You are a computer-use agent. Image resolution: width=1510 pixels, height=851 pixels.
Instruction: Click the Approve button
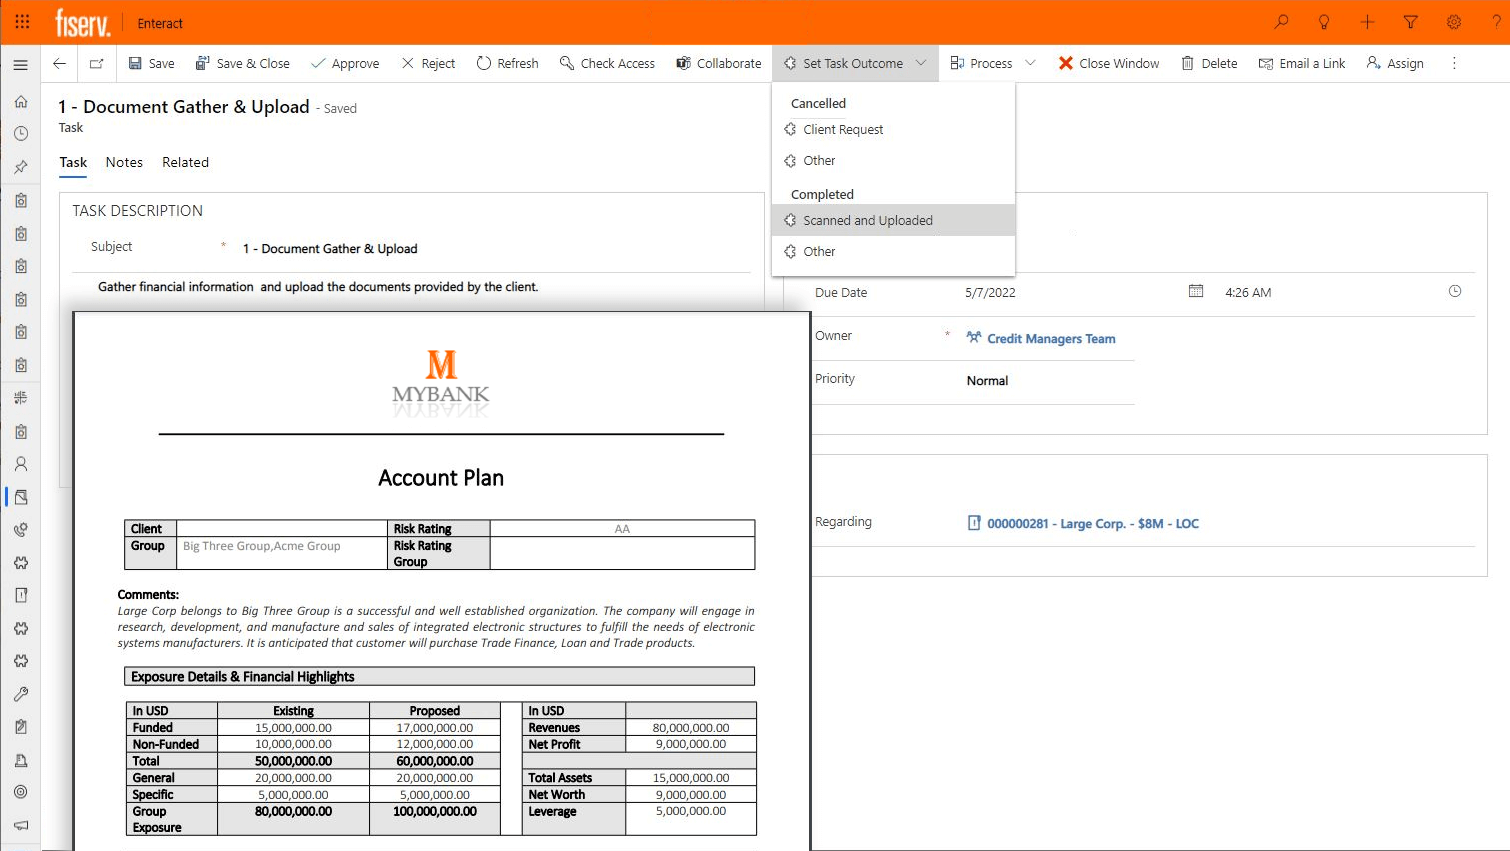pos(345,62)
